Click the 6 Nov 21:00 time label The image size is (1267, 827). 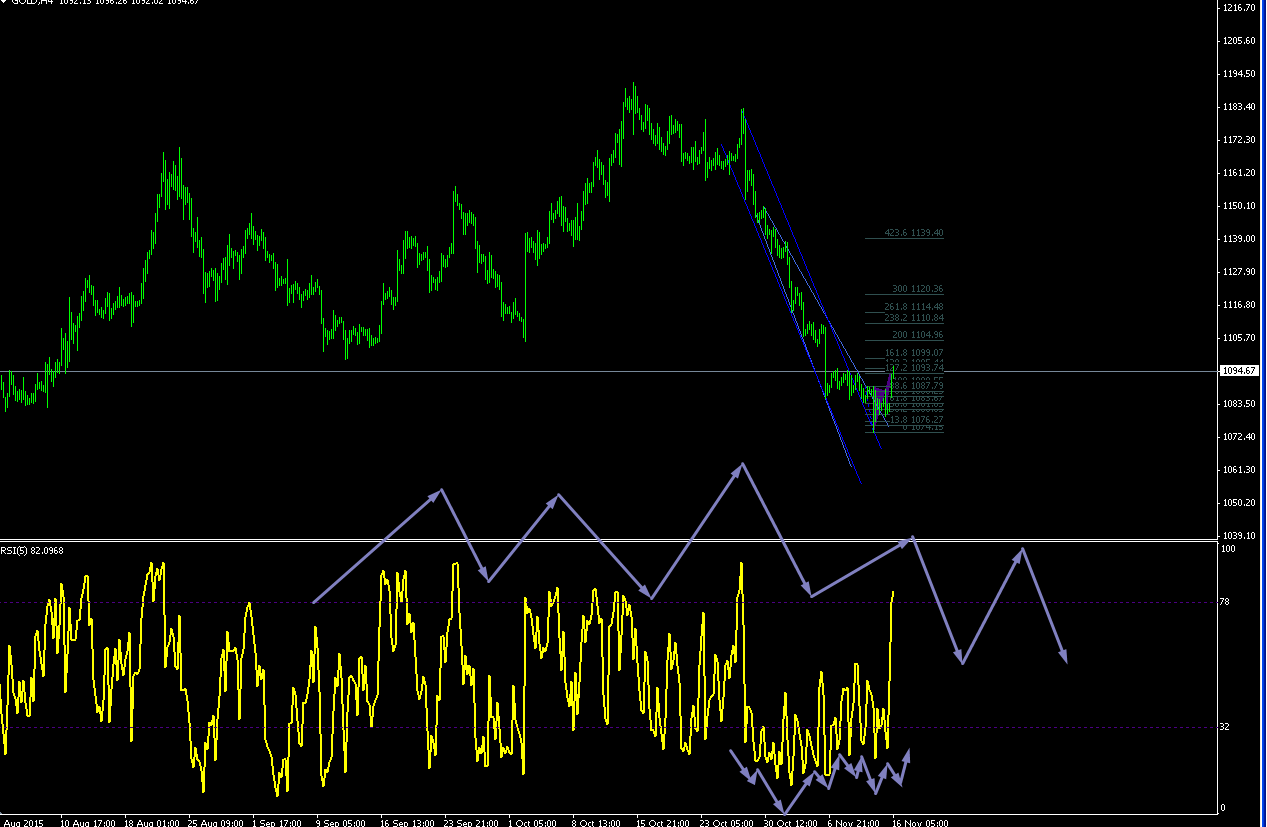(x=854, y=822)
